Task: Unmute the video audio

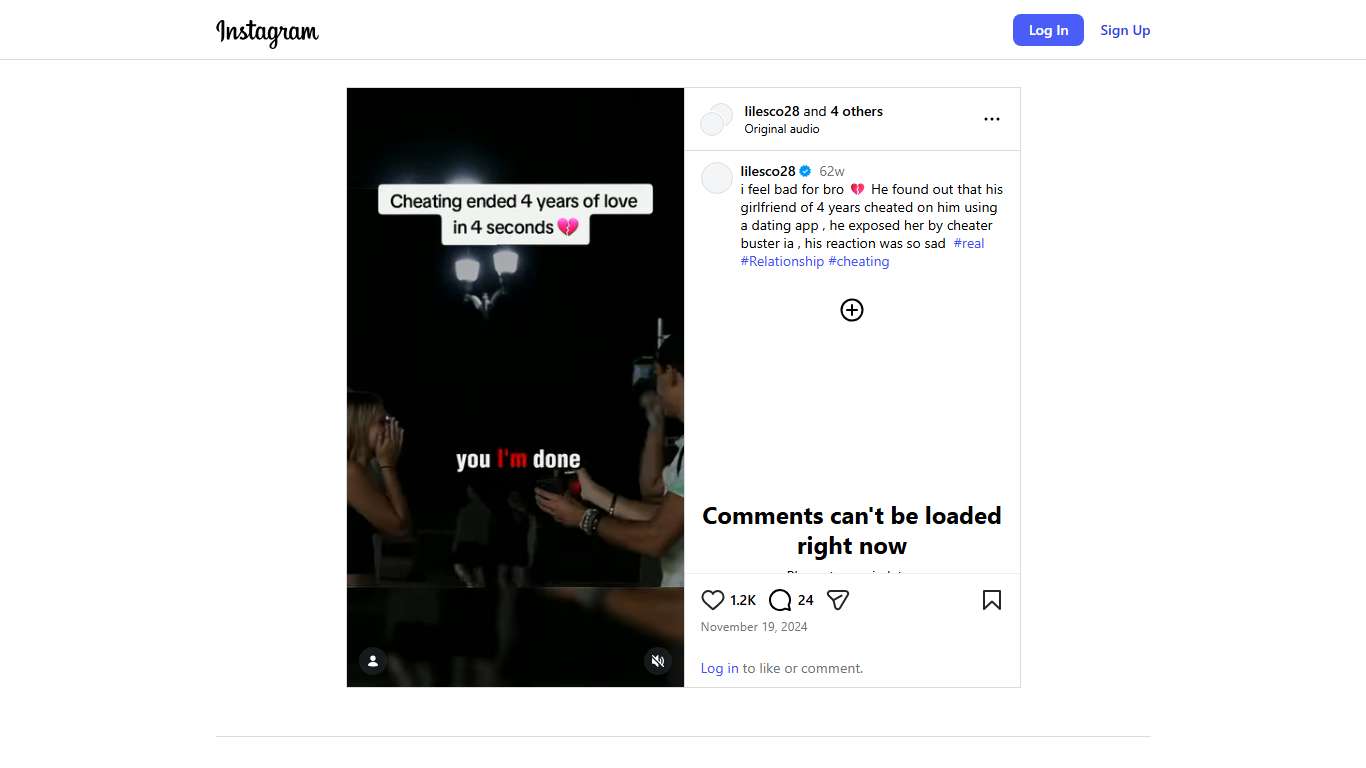Action: click(658, 661)
